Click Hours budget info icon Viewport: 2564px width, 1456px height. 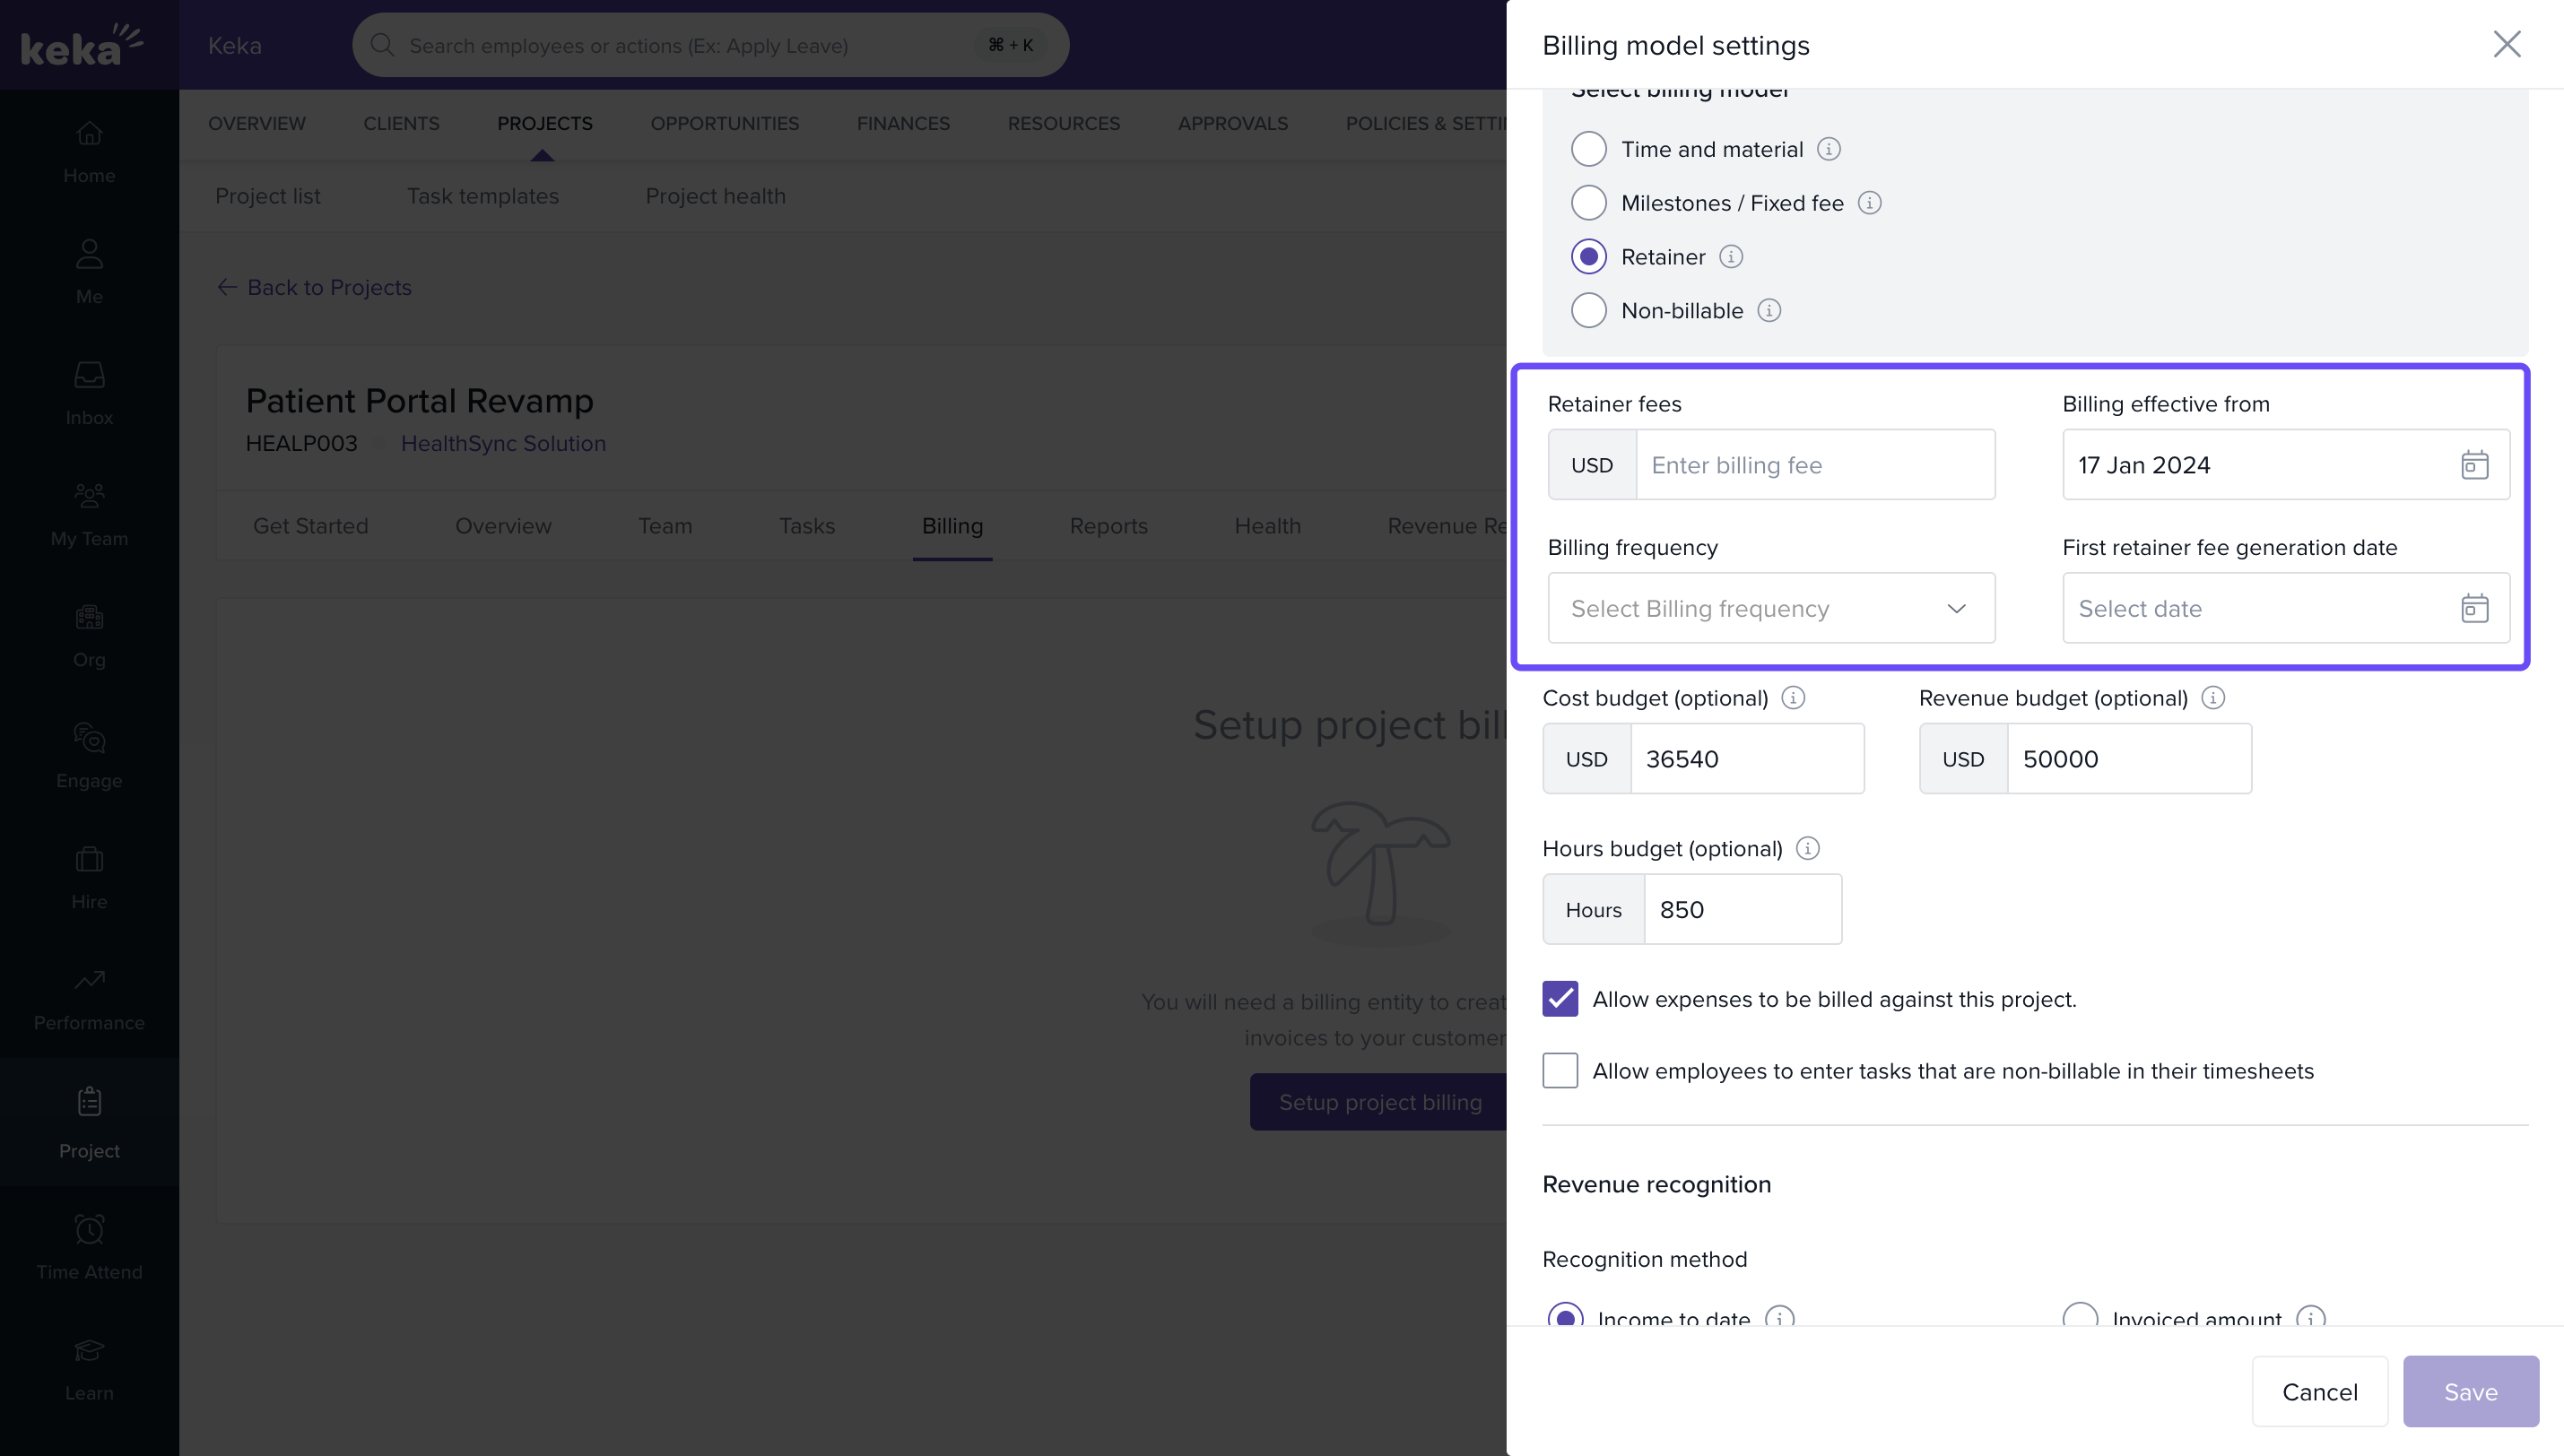pyautogui.click(x=1807, y=848)
